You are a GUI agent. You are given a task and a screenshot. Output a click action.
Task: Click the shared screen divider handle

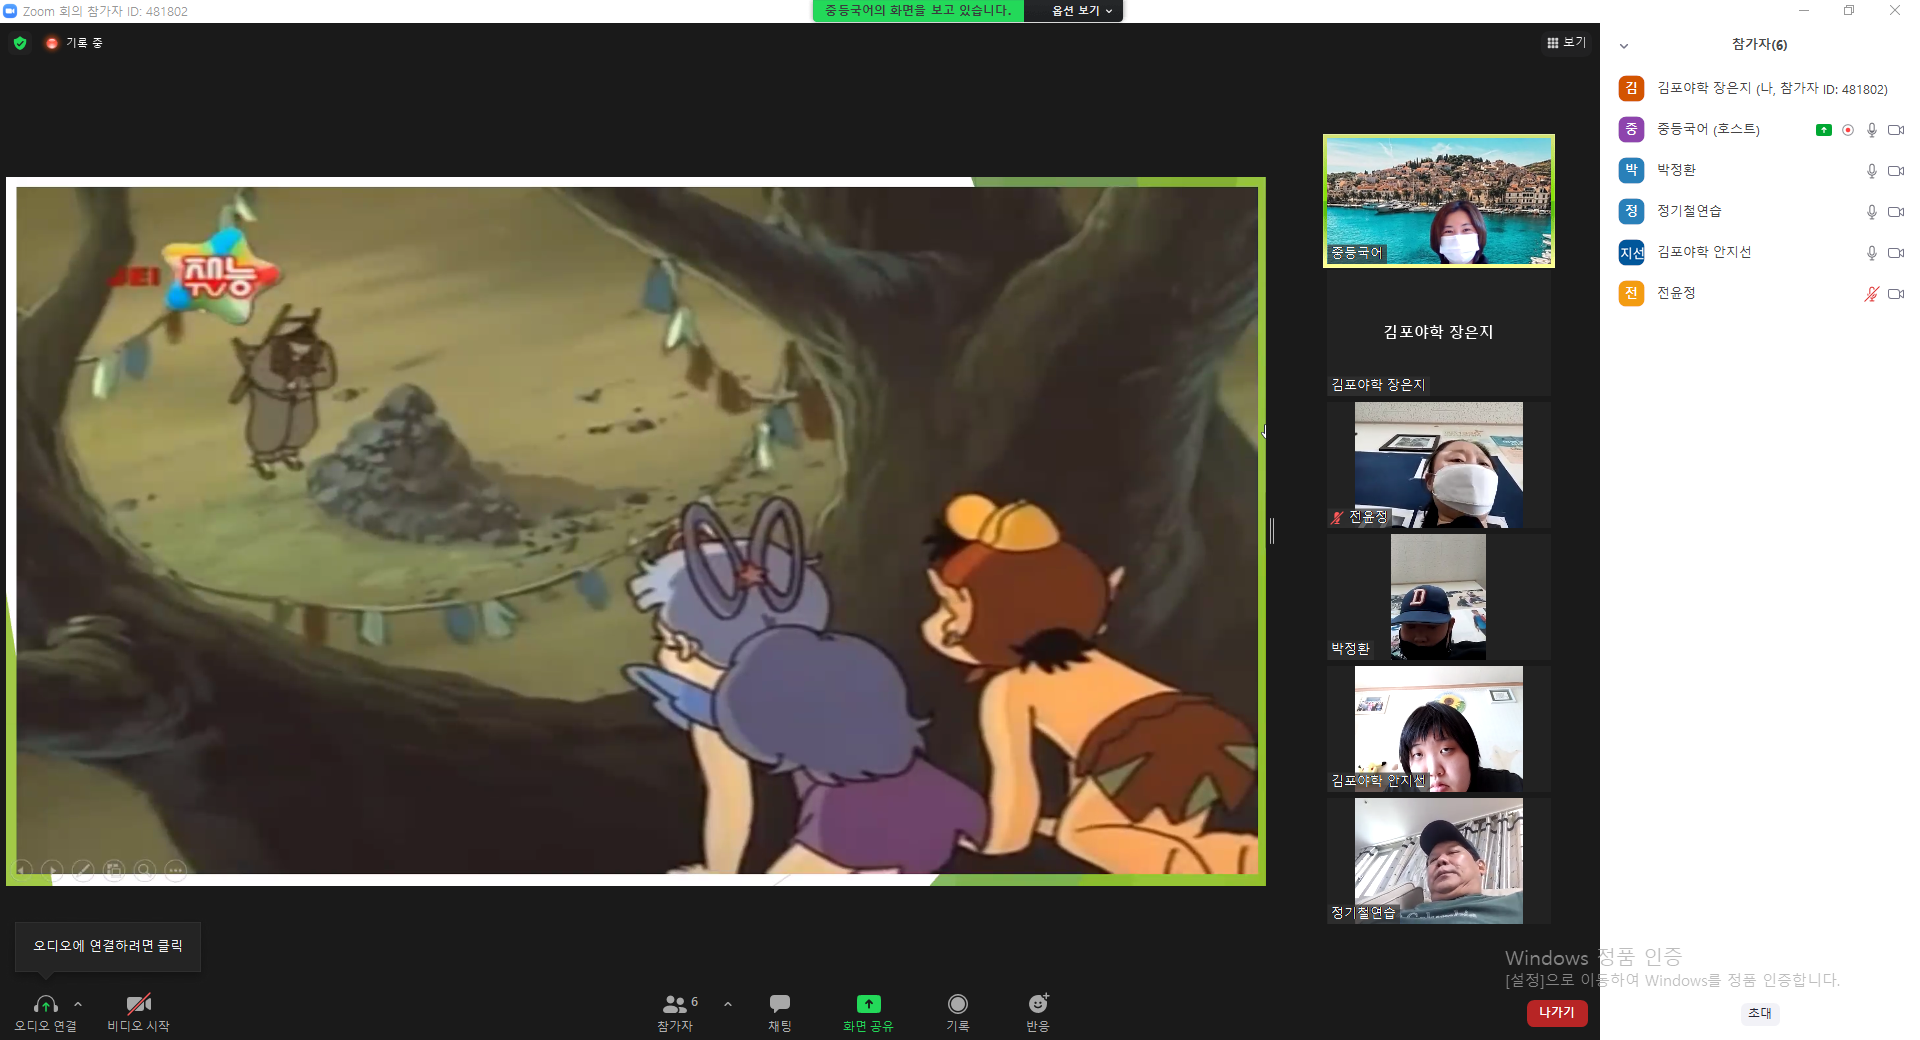click(x=1272, y=531)
